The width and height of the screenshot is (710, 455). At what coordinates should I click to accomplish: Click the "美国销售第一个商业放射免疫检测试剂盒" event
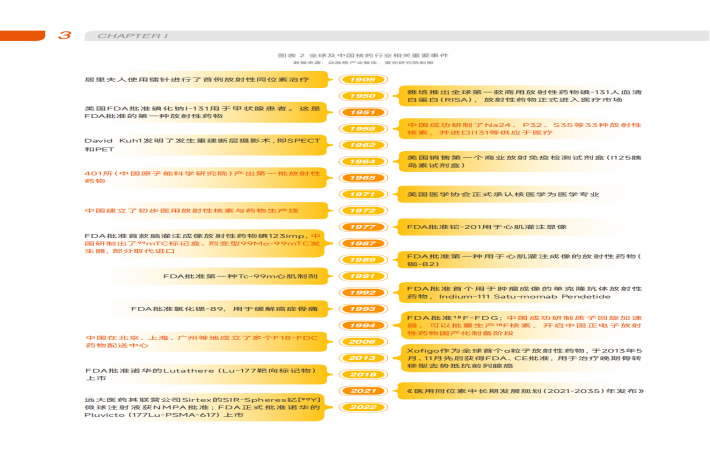pyautogui.click(x=524, y=162)
